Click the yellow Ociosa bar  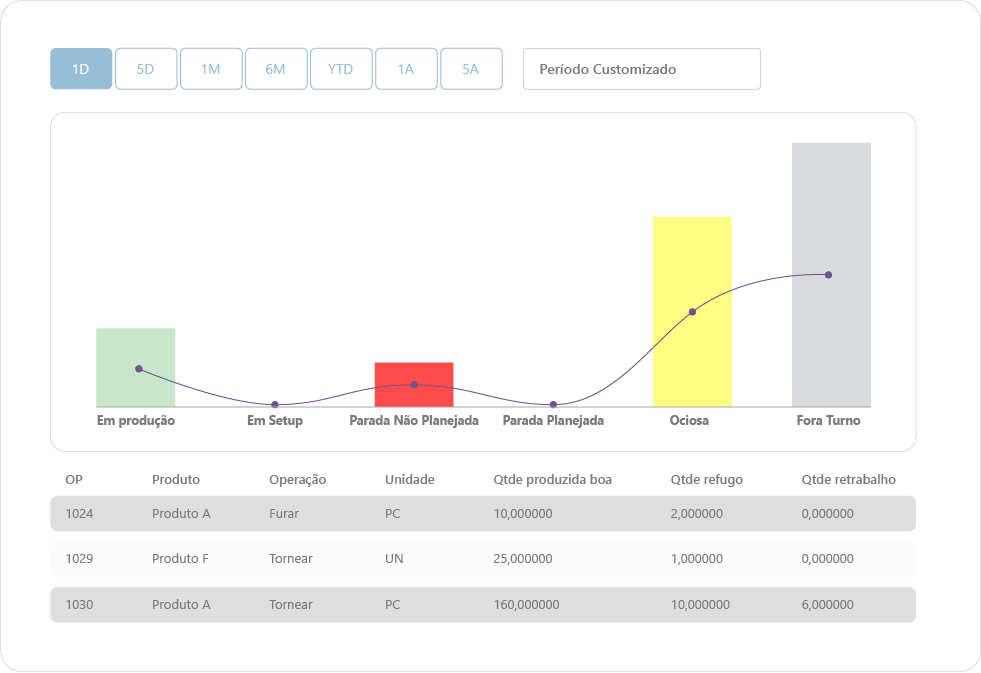[x=692, y=311]
